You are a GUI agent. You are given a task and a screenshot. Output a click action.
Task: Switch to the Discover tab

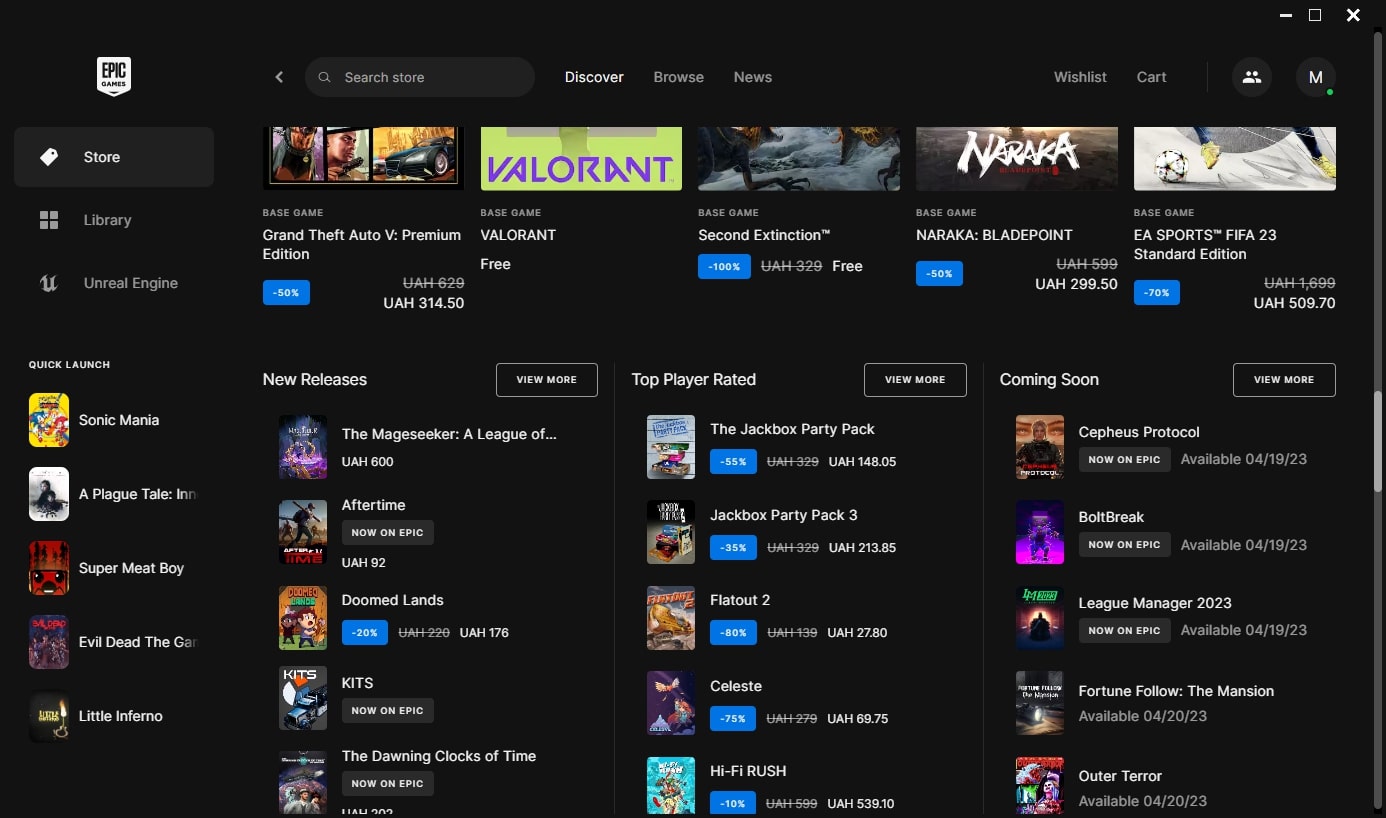(594, 77)
